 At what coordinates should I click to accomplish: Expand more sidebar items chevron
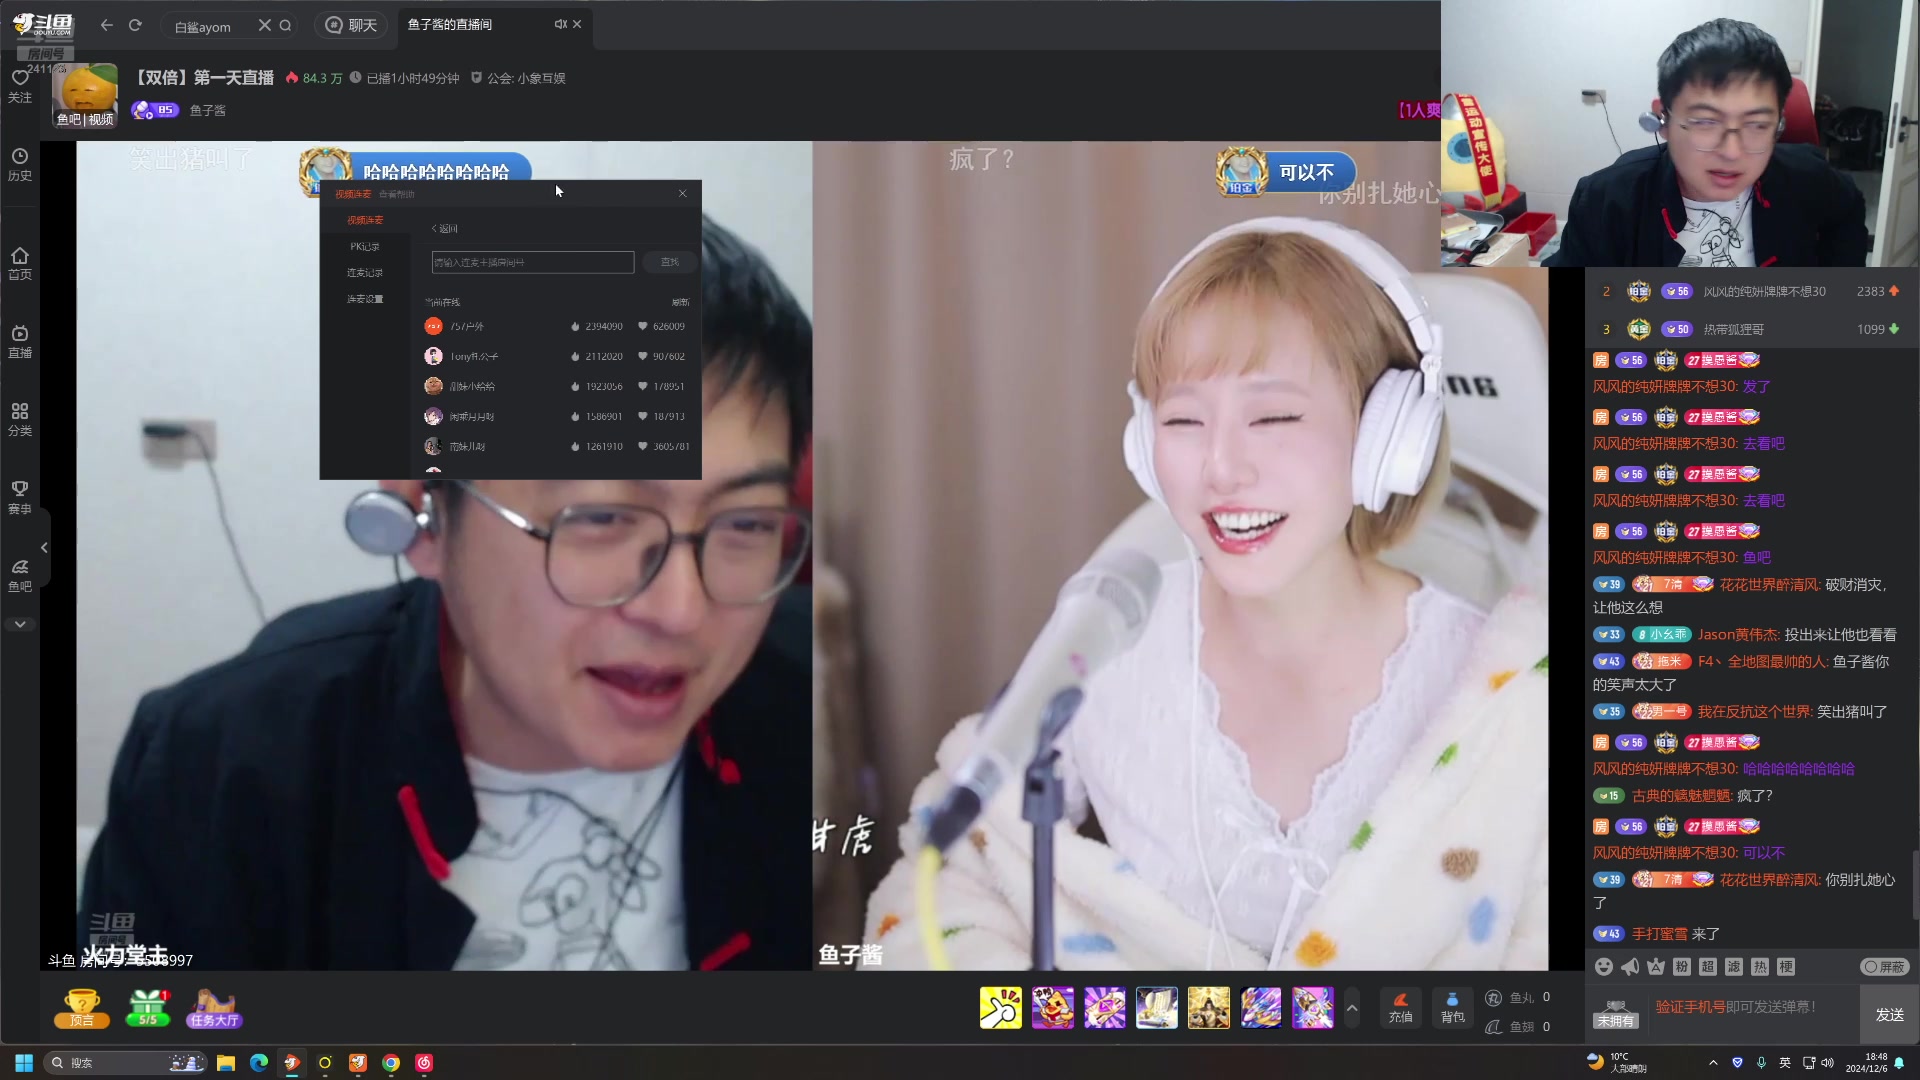[x=20, y=624]
